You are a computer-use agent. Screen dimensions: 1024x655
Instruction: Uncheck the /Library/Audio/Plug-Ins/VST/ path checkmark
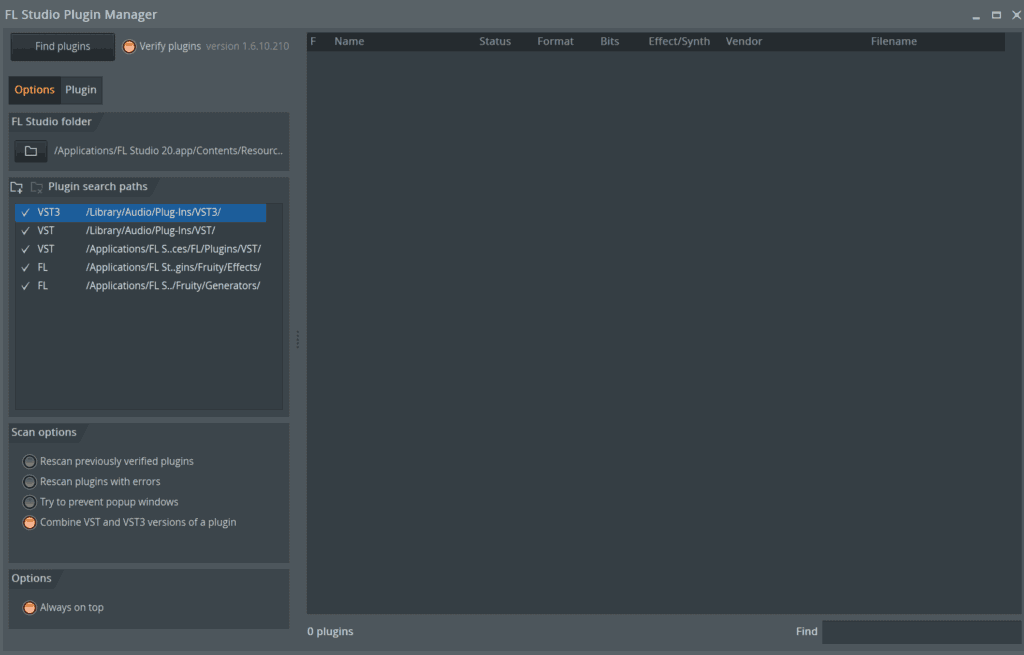click(25, 231)
